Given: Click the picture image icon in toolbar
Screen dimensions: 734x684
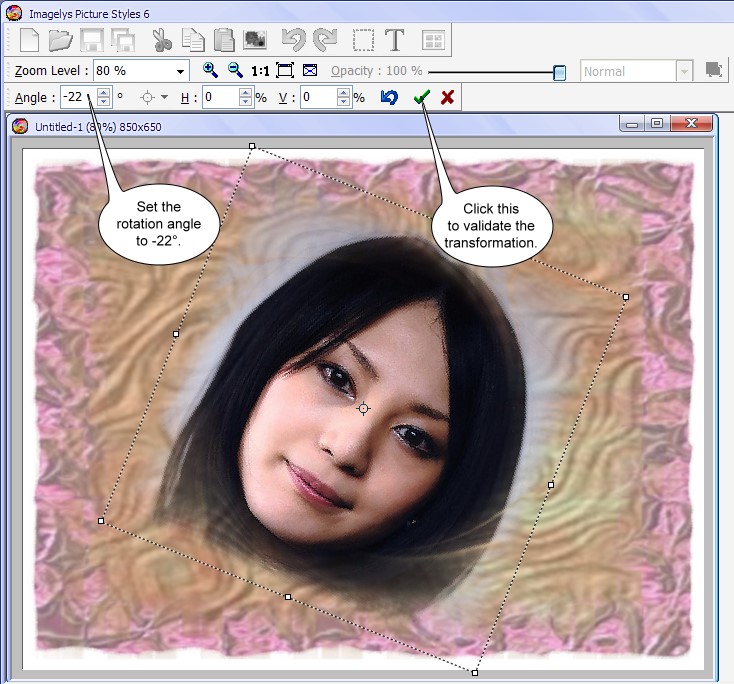Looking at the screenshot, I should coord(255,40).
